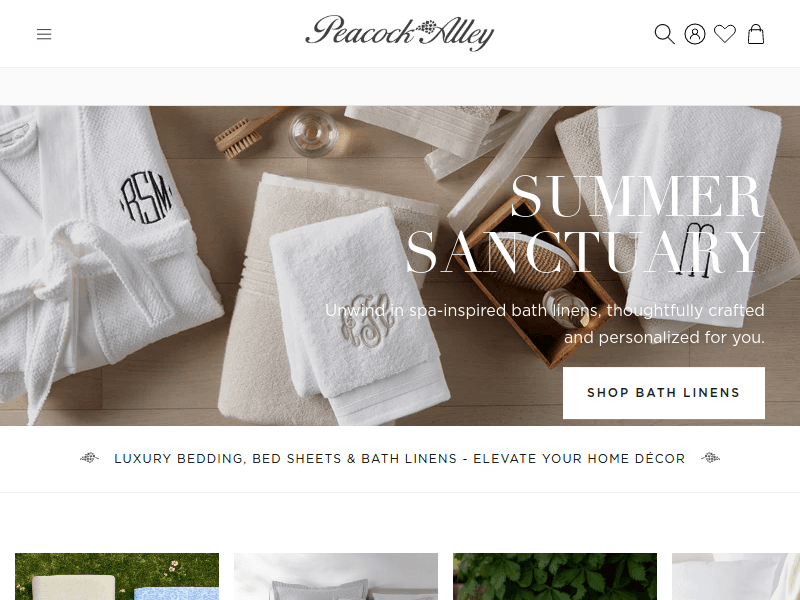This screenshot has width=800, height=600.
Task: Open the hamburger navigation menu
Action: point(44,34)
